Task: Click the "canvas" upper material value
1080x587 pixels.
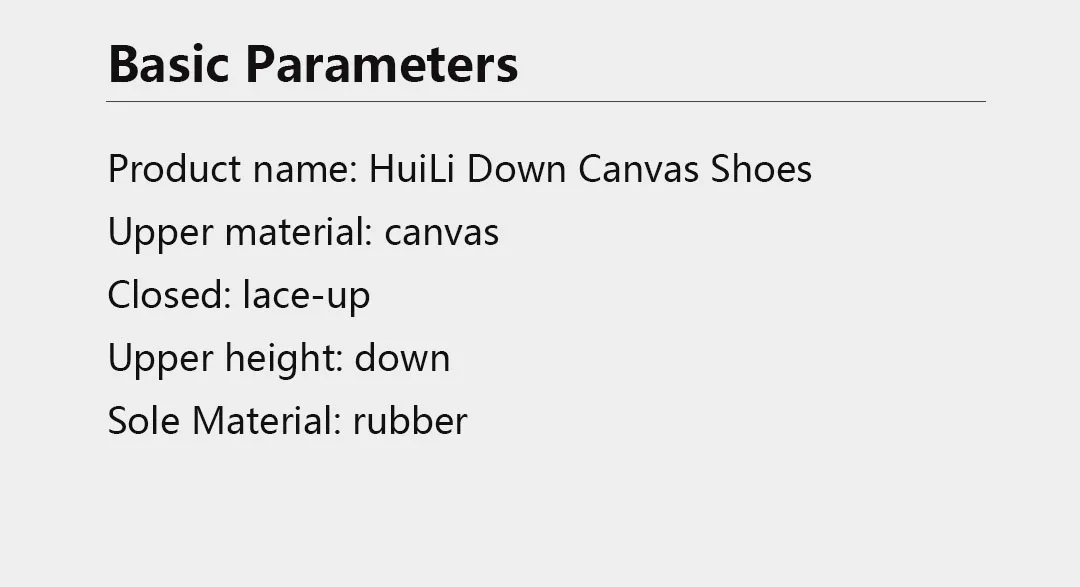Action: (442, 233)
